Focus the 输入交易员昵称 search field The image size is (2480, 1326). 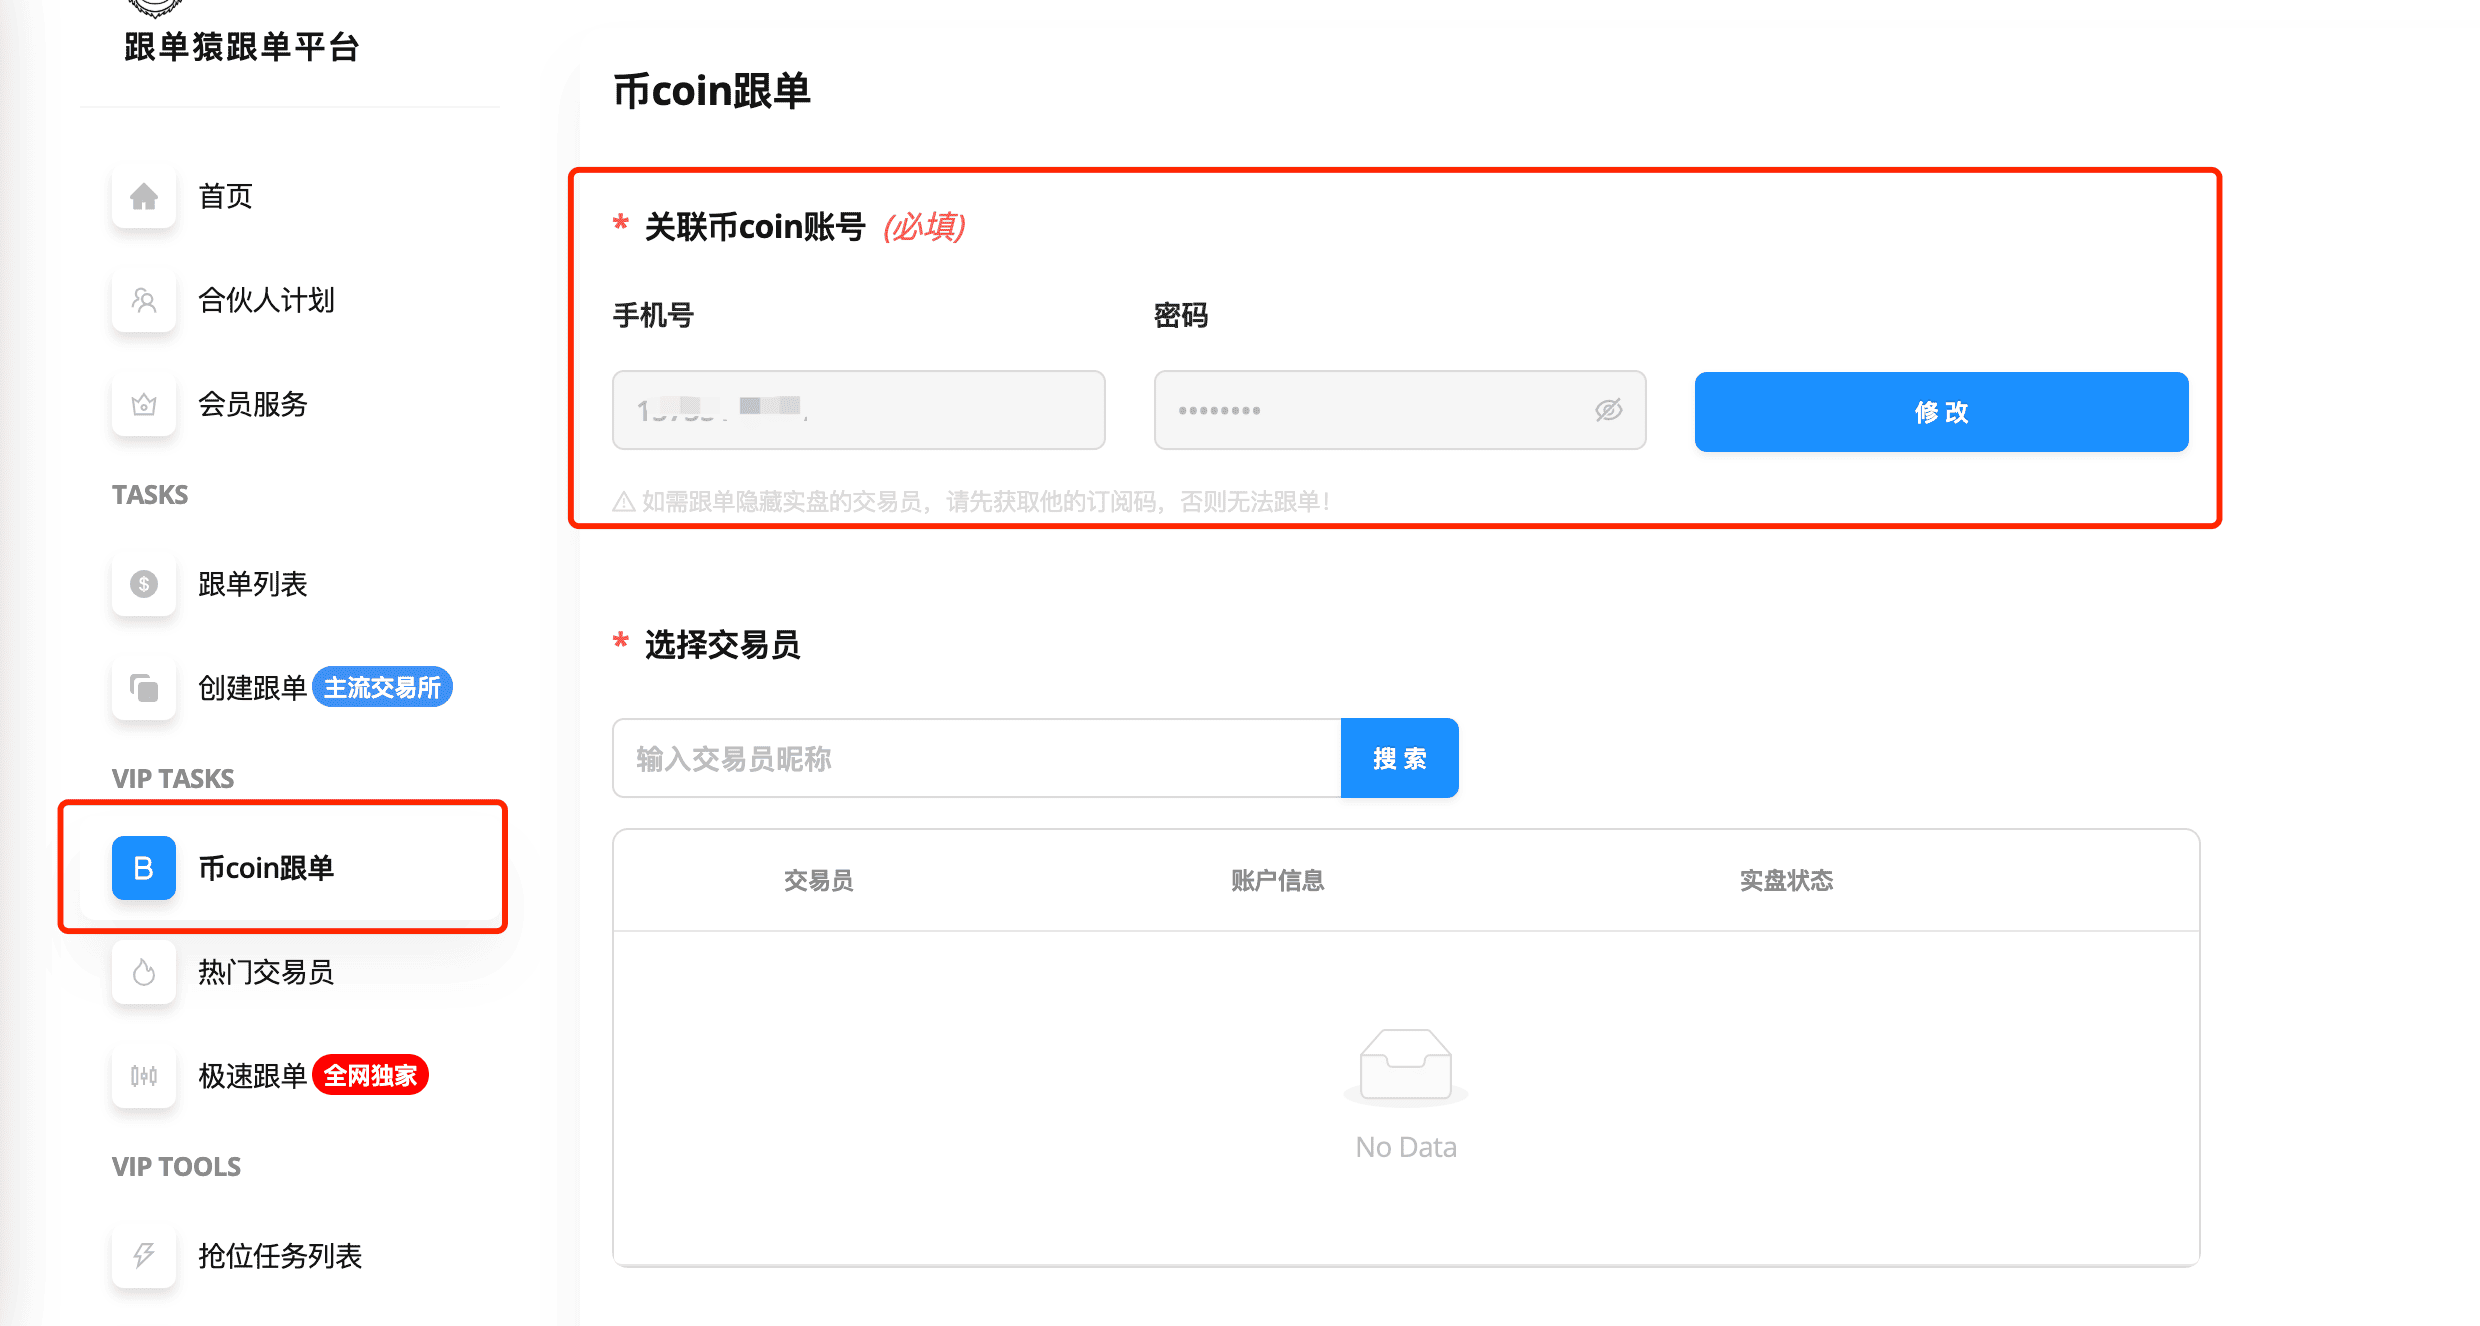click(976, 759)
